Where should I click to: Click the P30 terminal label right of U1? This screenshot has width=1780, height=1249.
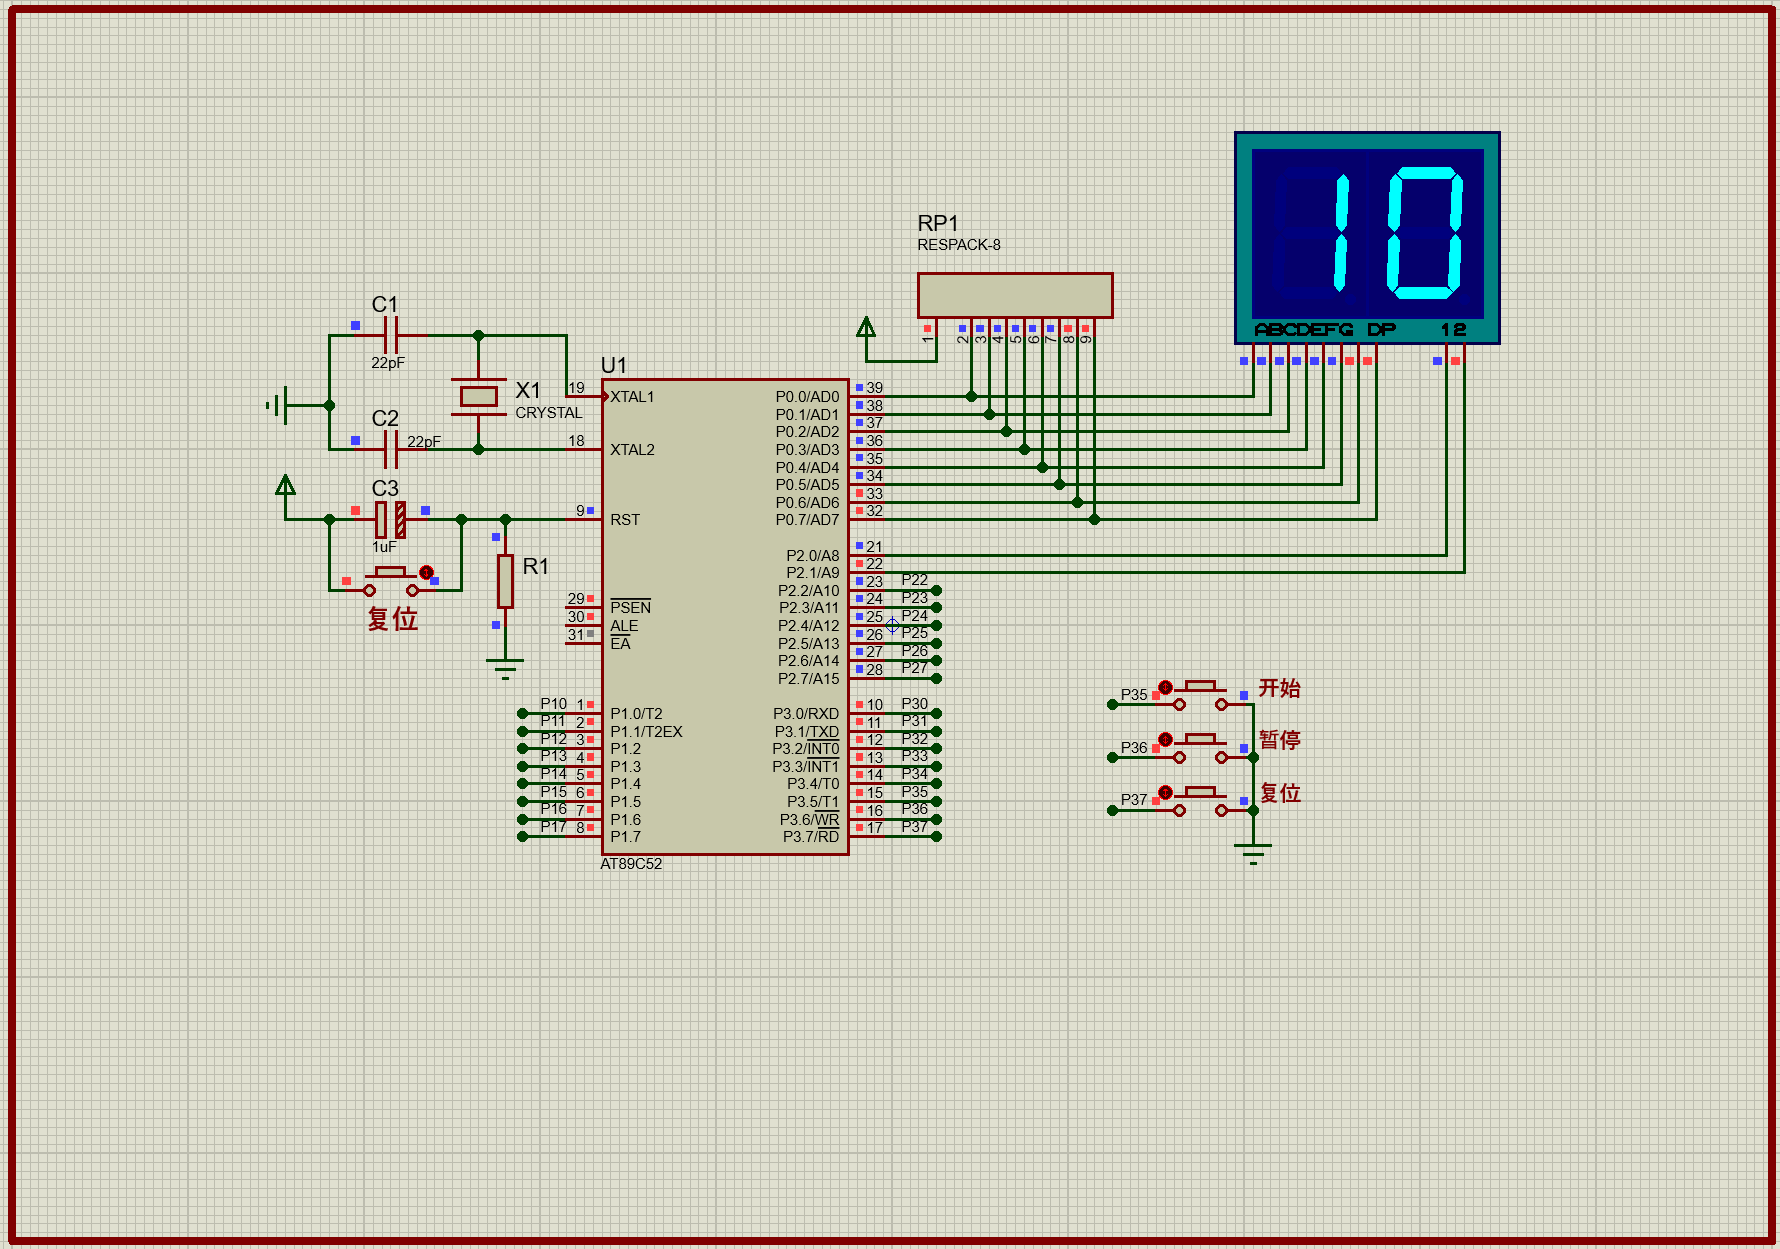[x=914, y=704]
